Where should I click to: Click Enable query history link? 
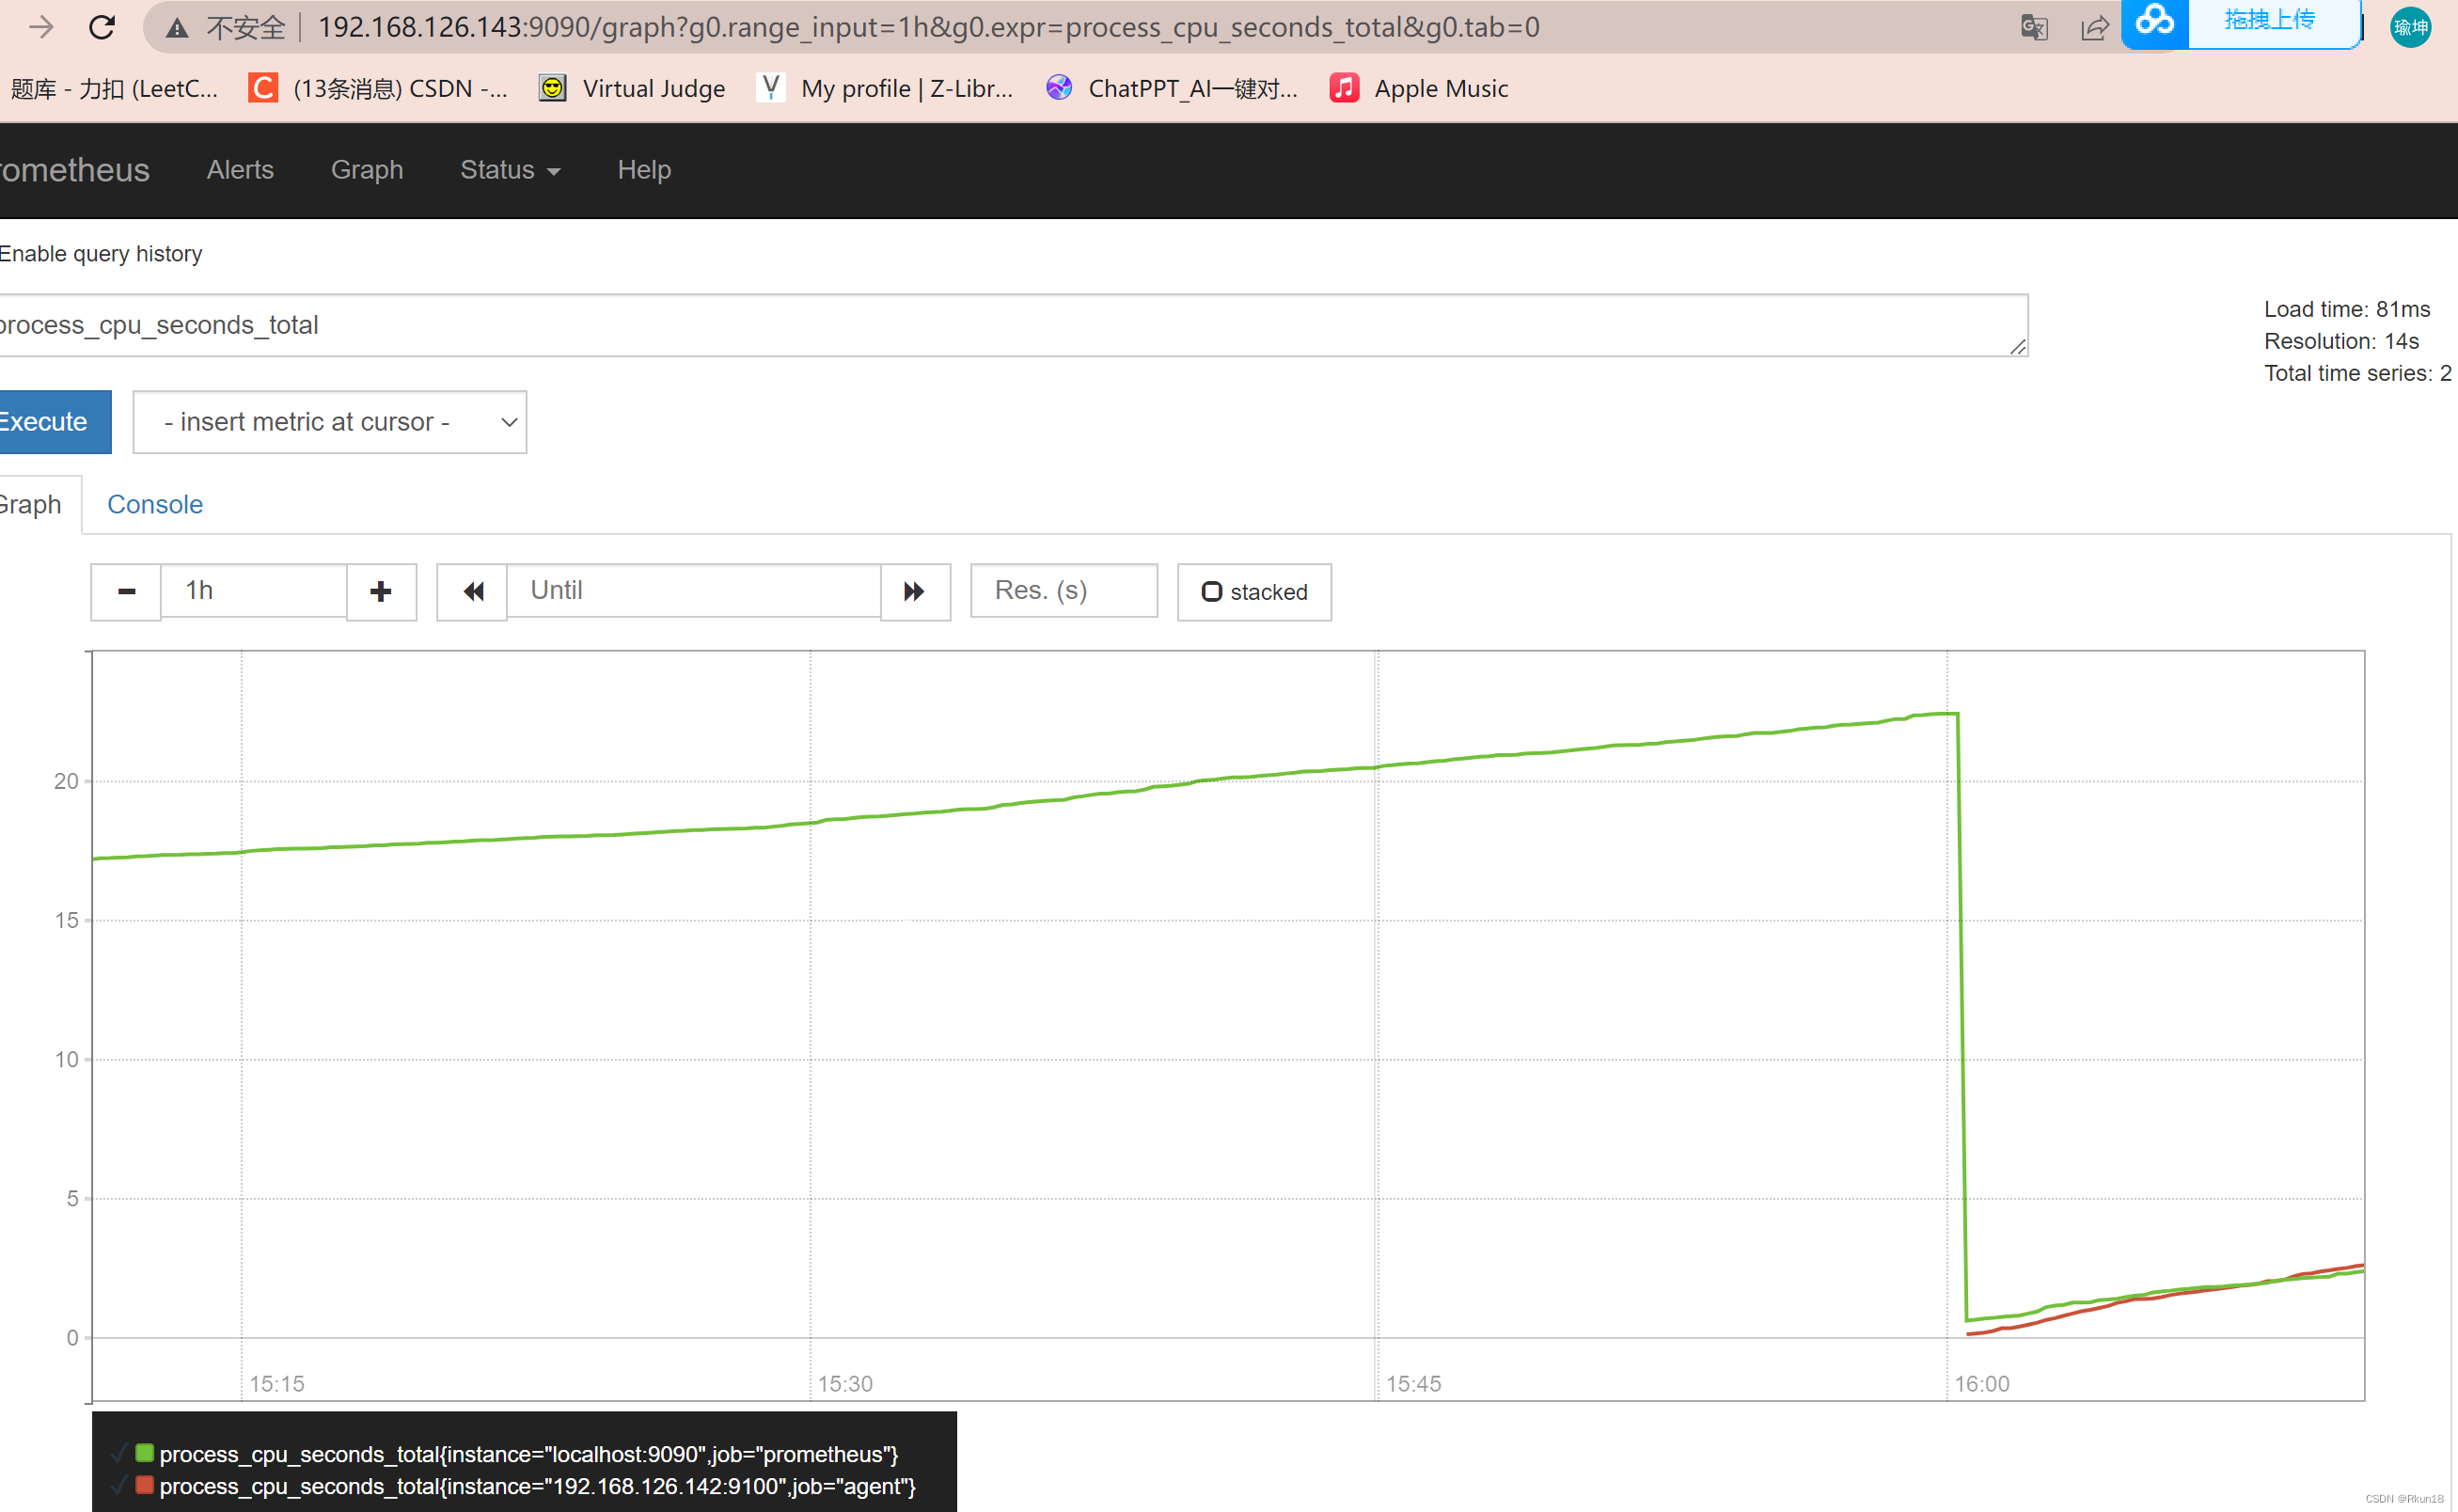(101, 254)
